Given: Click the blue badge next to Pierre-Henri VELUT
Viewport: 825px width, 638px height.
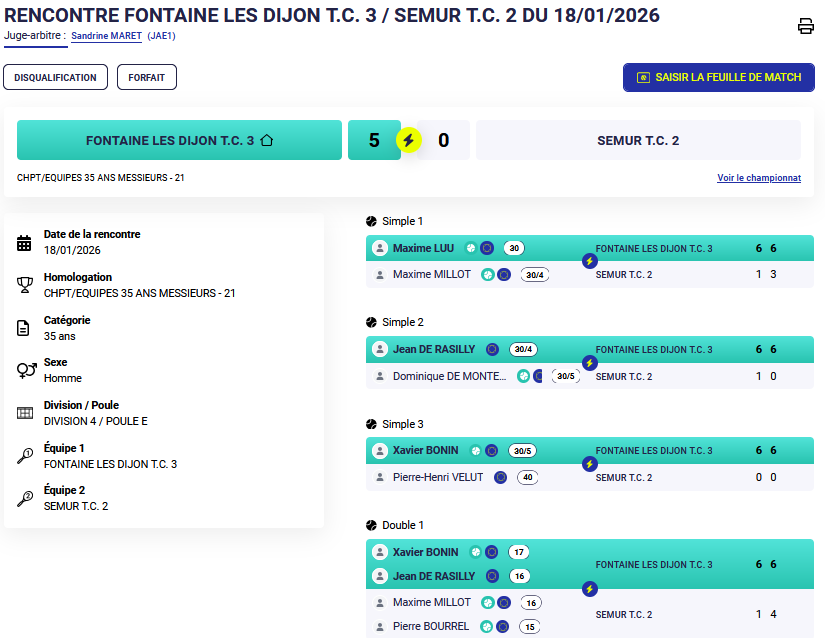Looking at the screenshot, I should (500, 478).
